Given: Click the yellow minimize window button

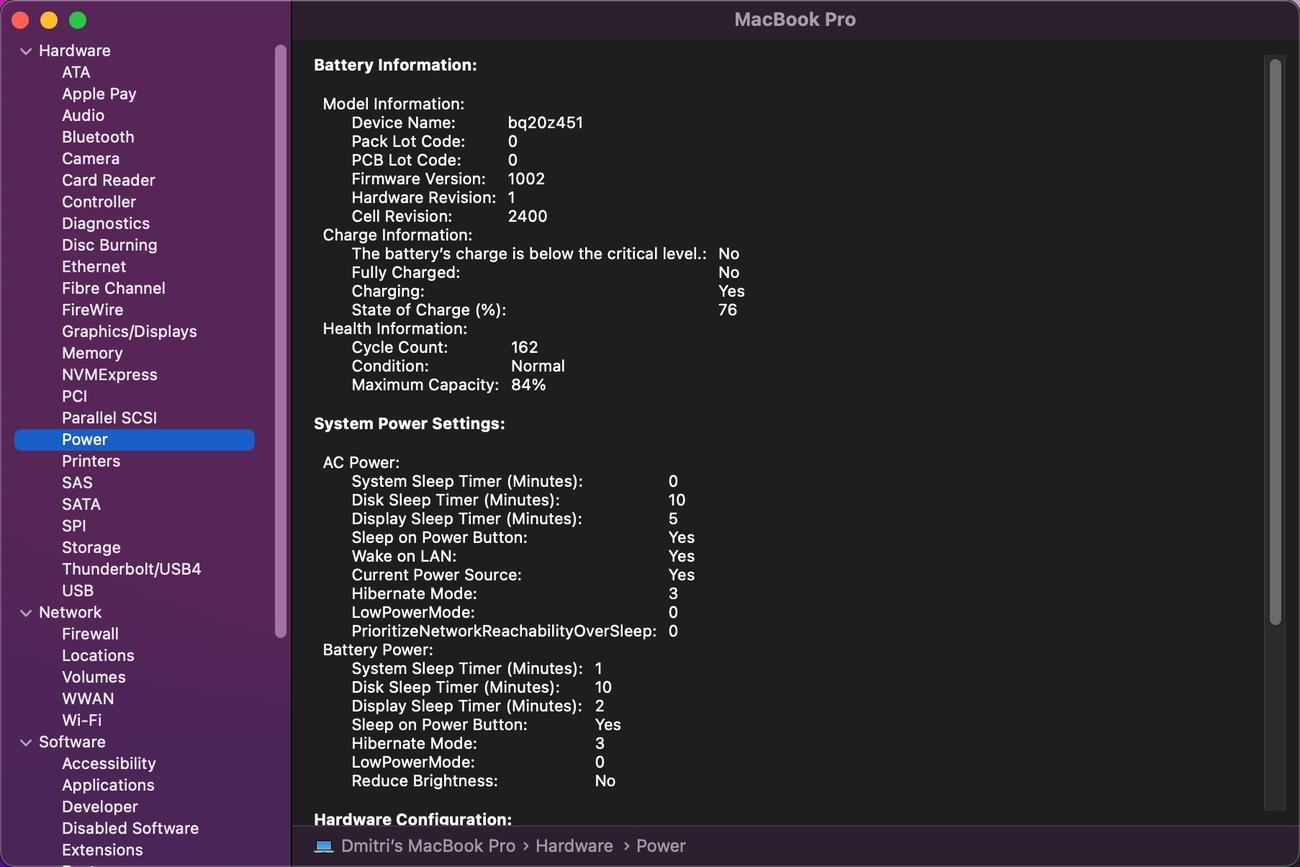Looking at the screenshot, I should click(49, 20).
